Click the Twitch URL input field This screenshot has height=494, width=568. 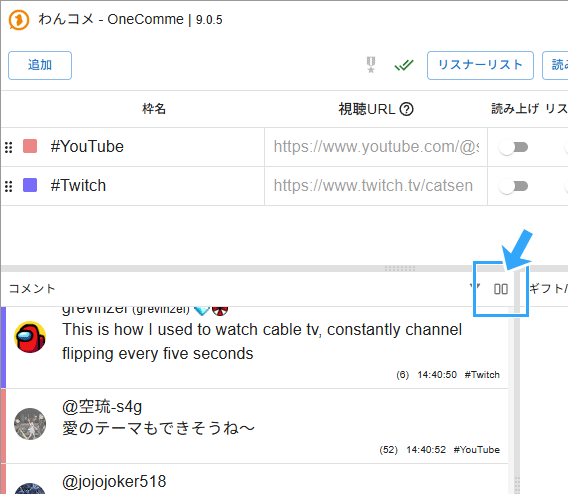pyautogui.click(x=376, y=186)
